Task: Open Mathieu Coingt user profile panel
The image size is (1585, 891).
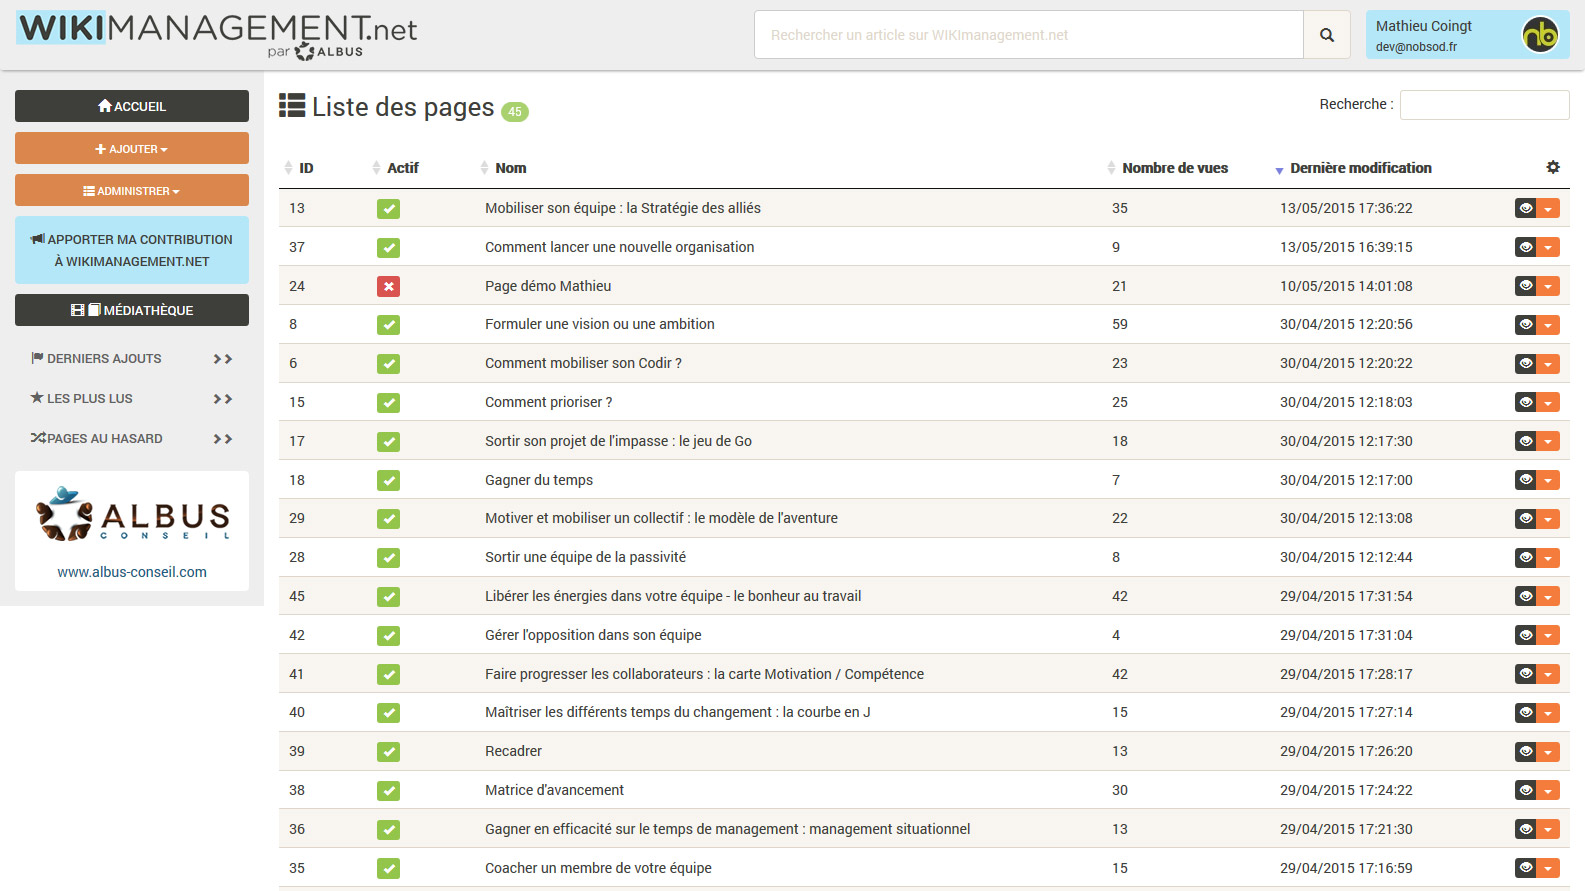Action: [x=1467, y=35]
